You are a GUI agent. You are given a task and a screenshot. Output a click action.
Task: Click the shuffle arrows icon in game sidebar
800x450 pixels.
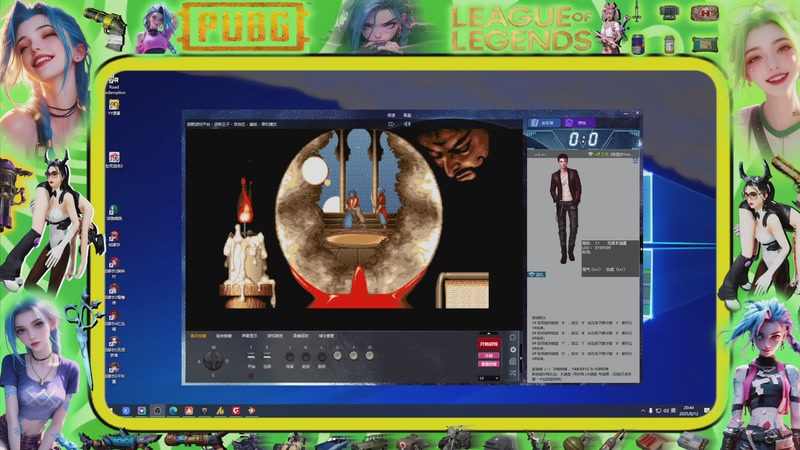click(x=513, y=373)
